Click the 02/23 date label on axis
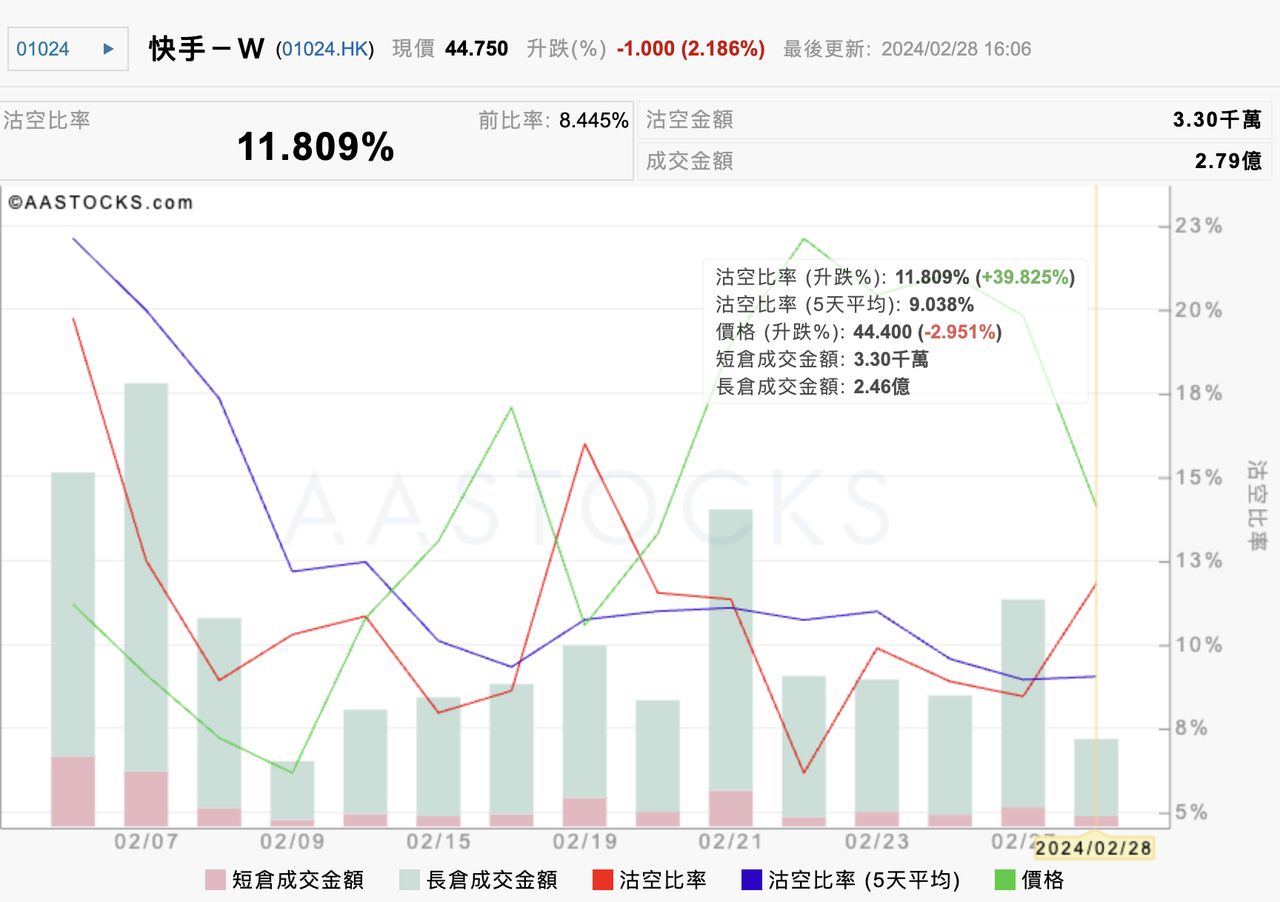1280x902 pixels. click(x=877, y=841)
